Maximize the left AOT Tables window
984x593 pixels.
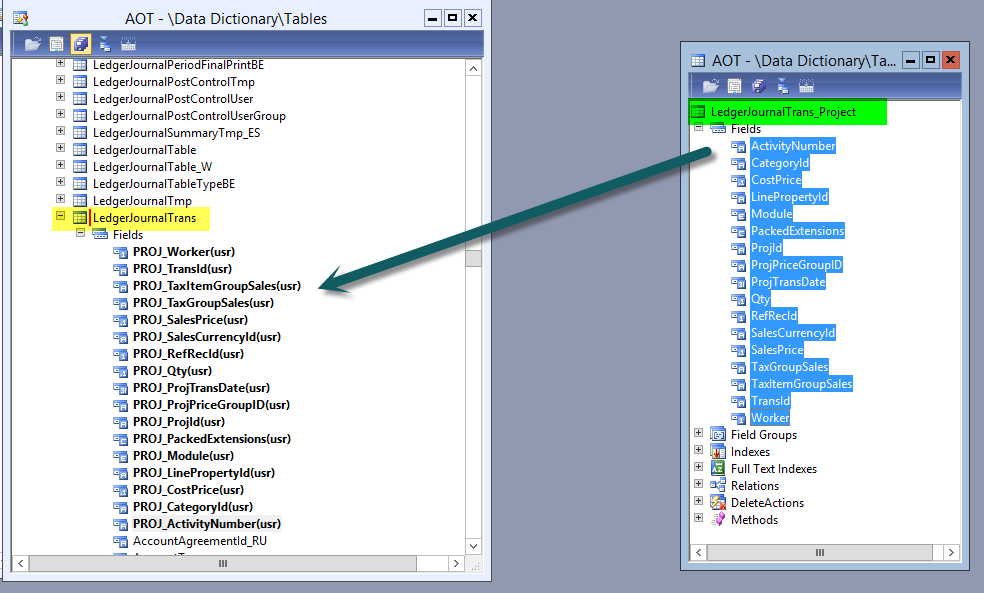point(452,18)
